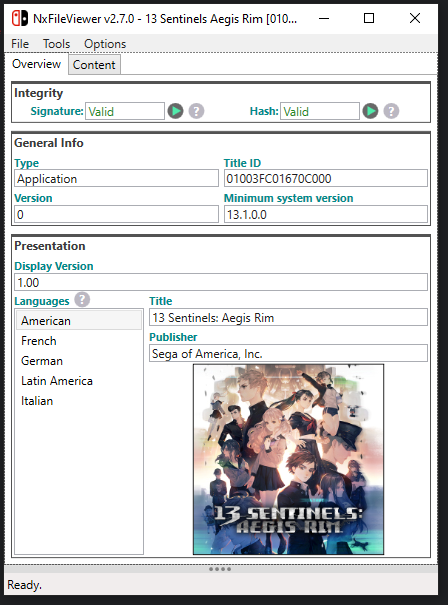Open the Hash help question mark

(x=391, y=111)
